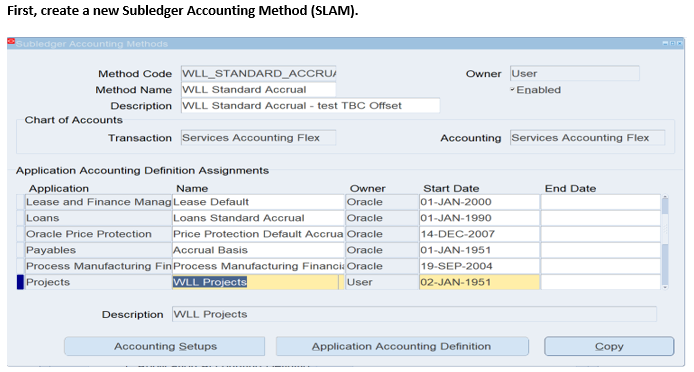Click the row selector for Projects row
The height and width of the screenshot is (372, 694).
[20, 282]
